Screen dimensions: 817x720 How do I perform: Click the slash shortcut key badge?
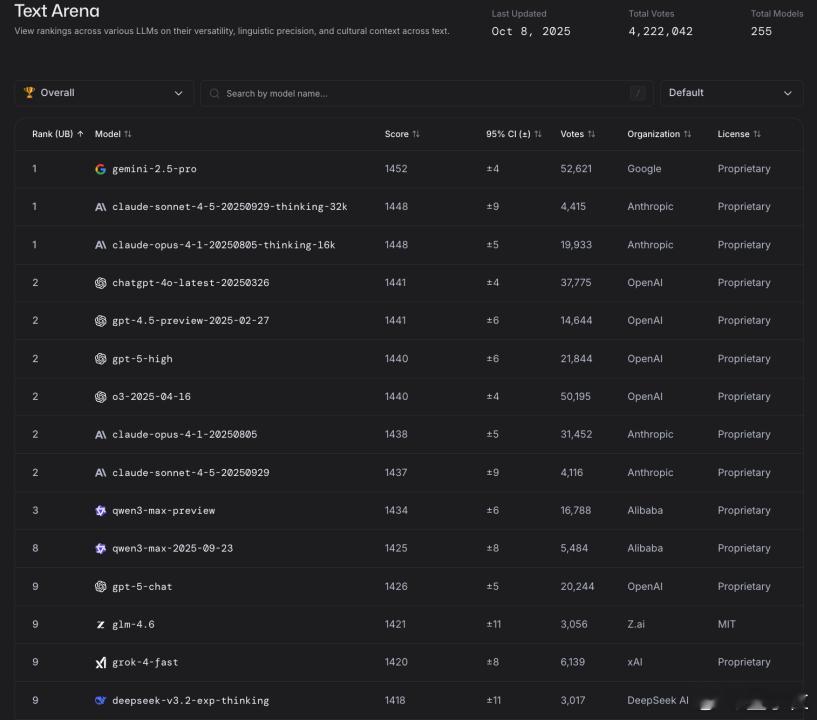(x=638, y=94)
